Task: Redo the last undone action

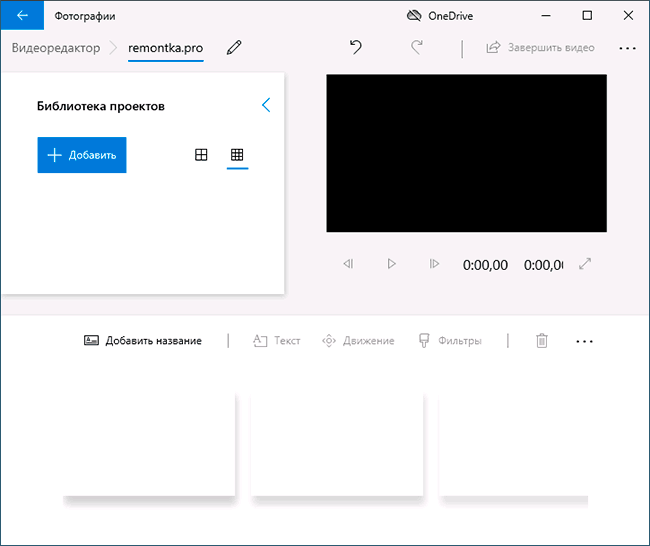Action: [417, 47]
